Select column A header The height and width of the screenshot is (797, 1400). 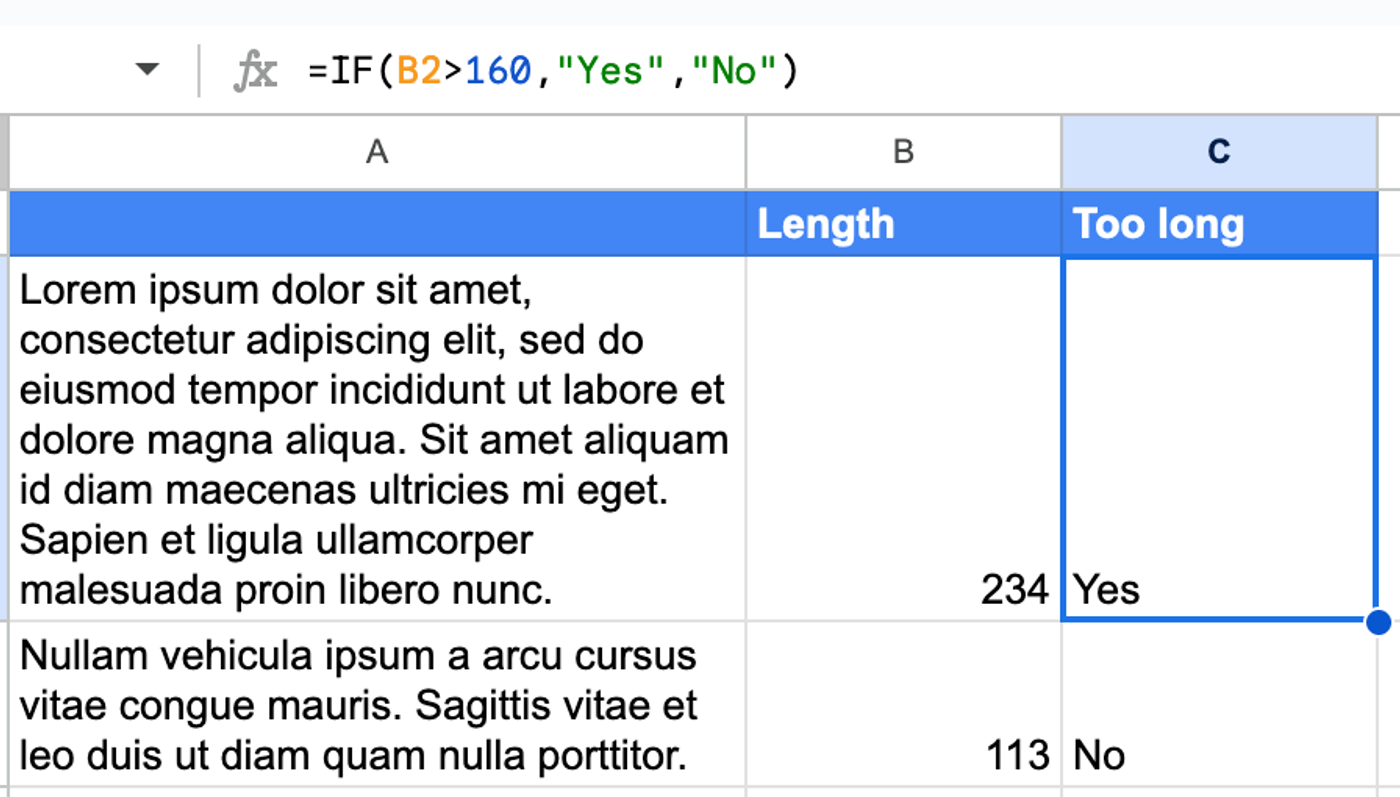pyautogui.click(x=376, y=151)
